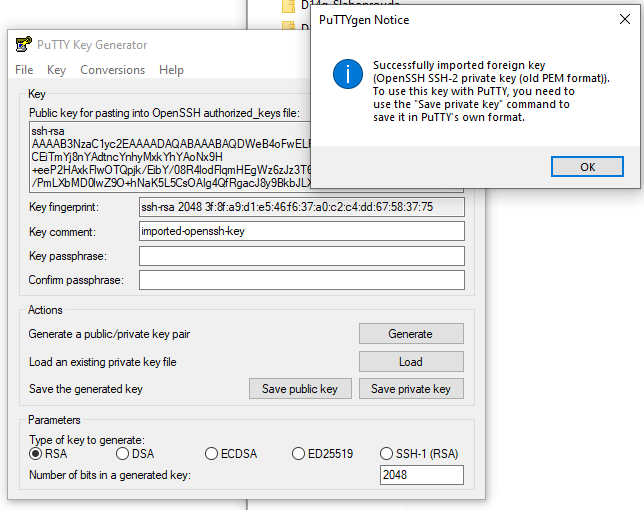Screen dimensions: 644x510
Task: Click PuTTY Key Generator title bar icon
Action: (22, 45)
